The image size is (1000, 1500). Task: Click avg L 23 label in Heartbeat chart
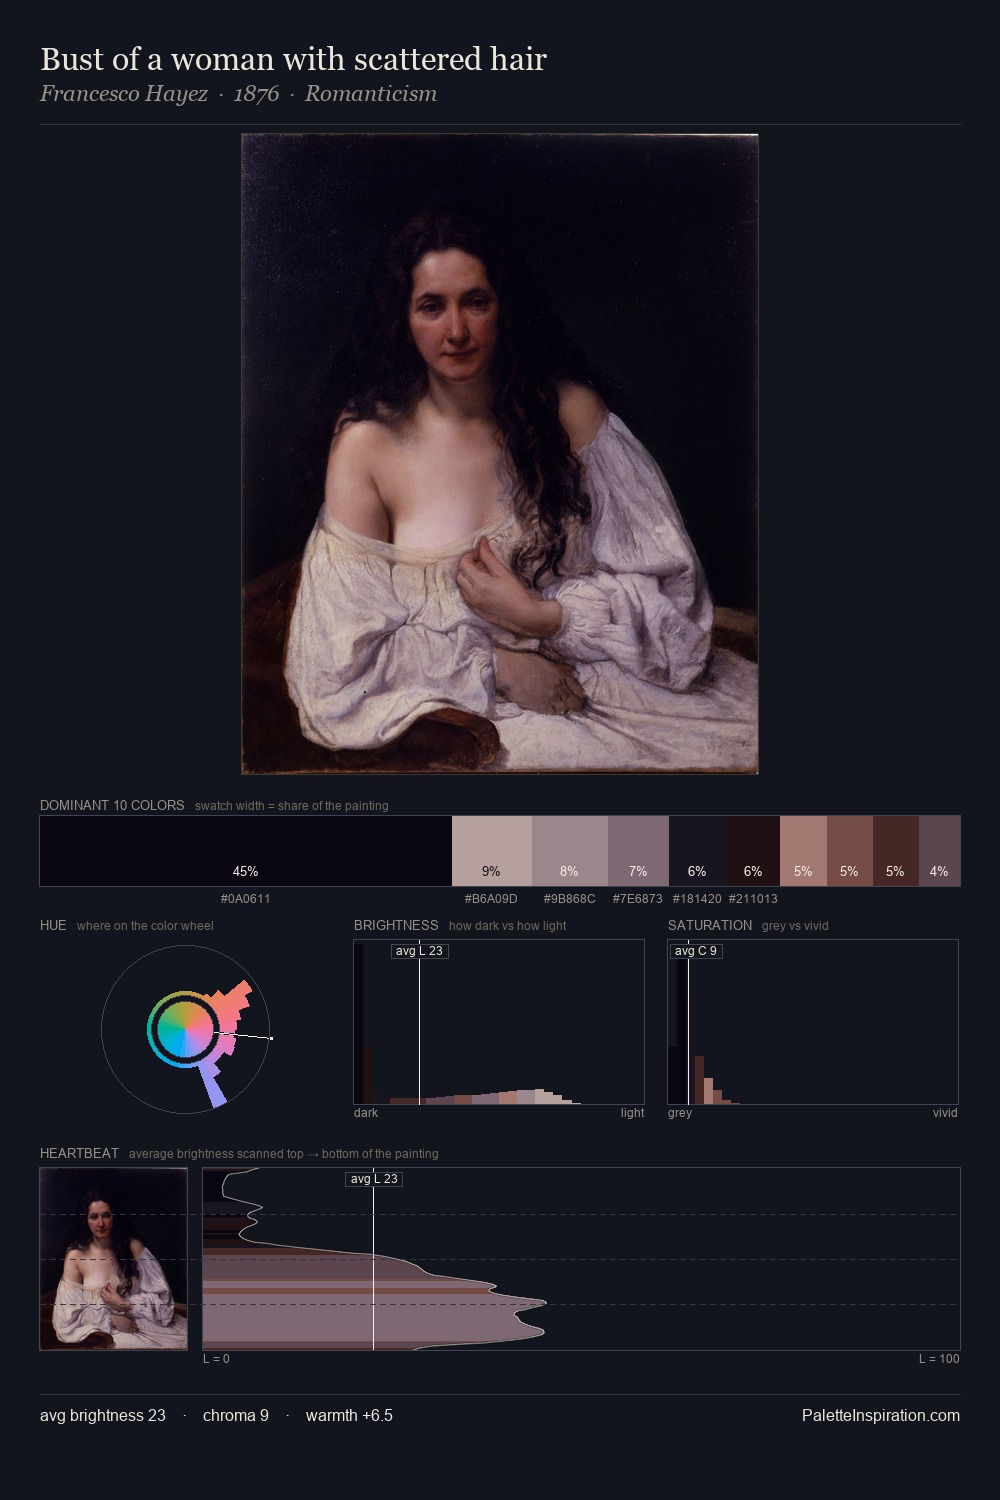tap(374, 1179)
